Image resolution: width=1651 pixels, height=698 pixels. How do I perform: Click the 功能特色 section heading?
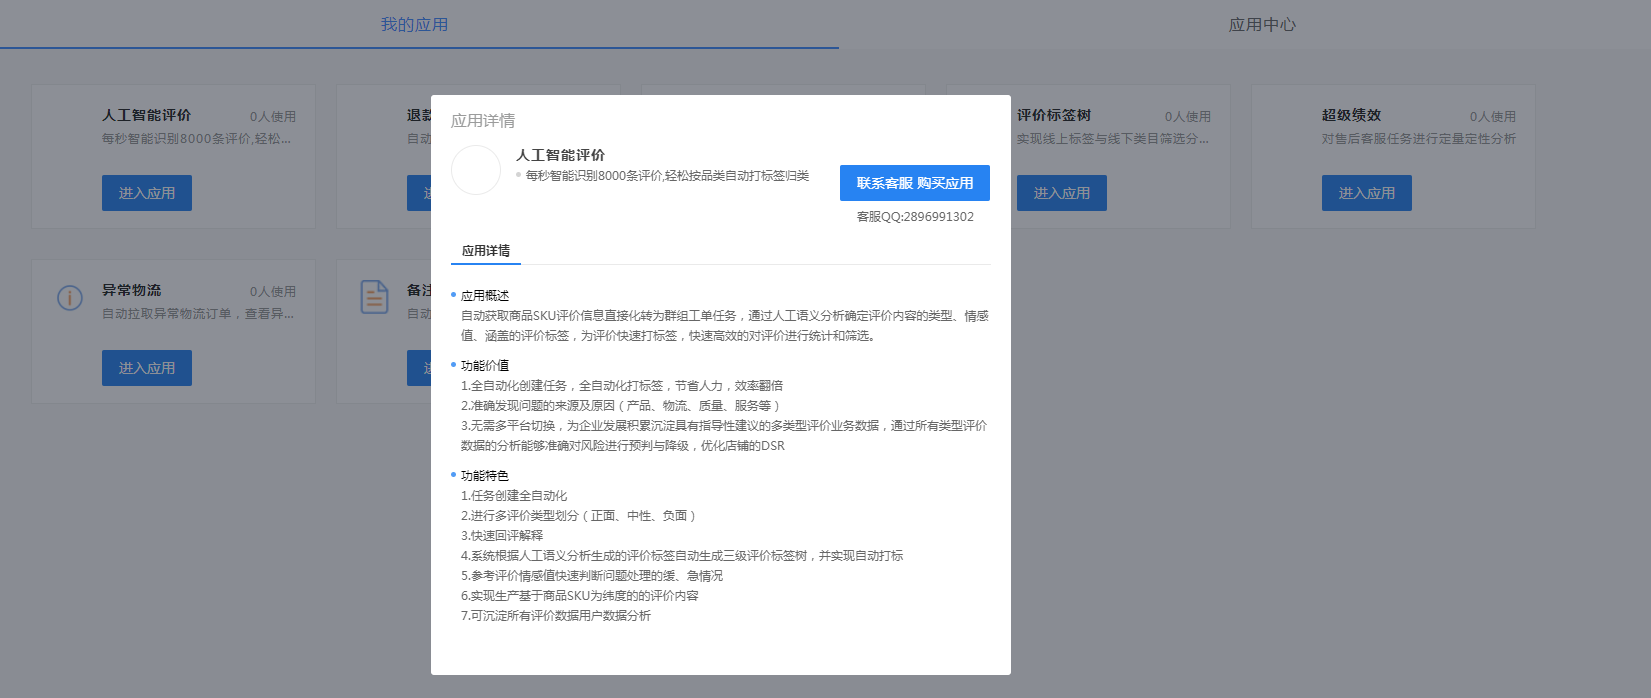point(485,476)
